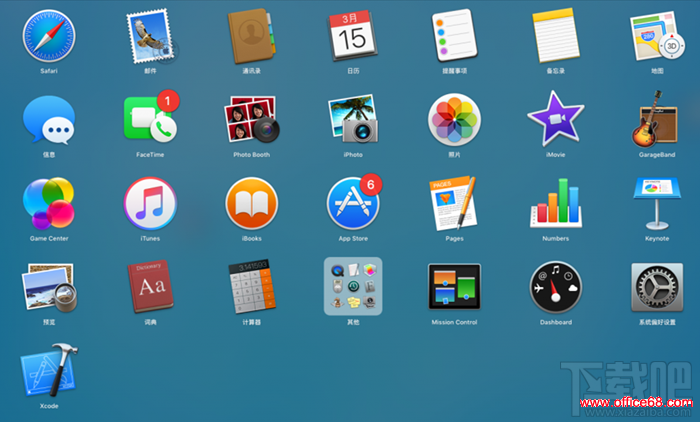This screenshot has width=700, height=422.
Task: Launch FaceTime
Action: click(x=150, y=118)
